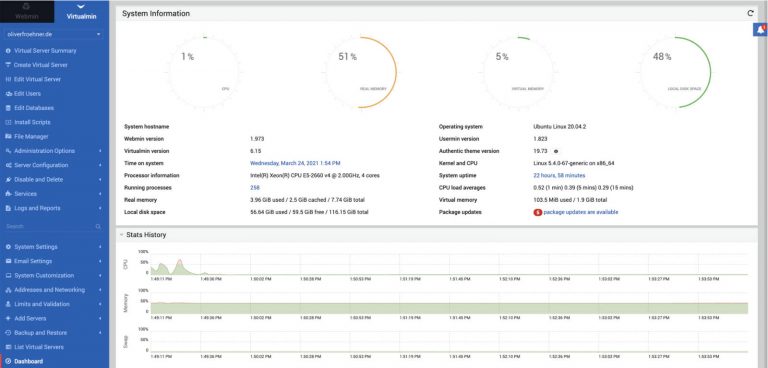Image resolution: width=768 pixels, height=368 pixels.
Task: Expand the Logs and Reports submenu arrow
Action: (x=100, y=208)
